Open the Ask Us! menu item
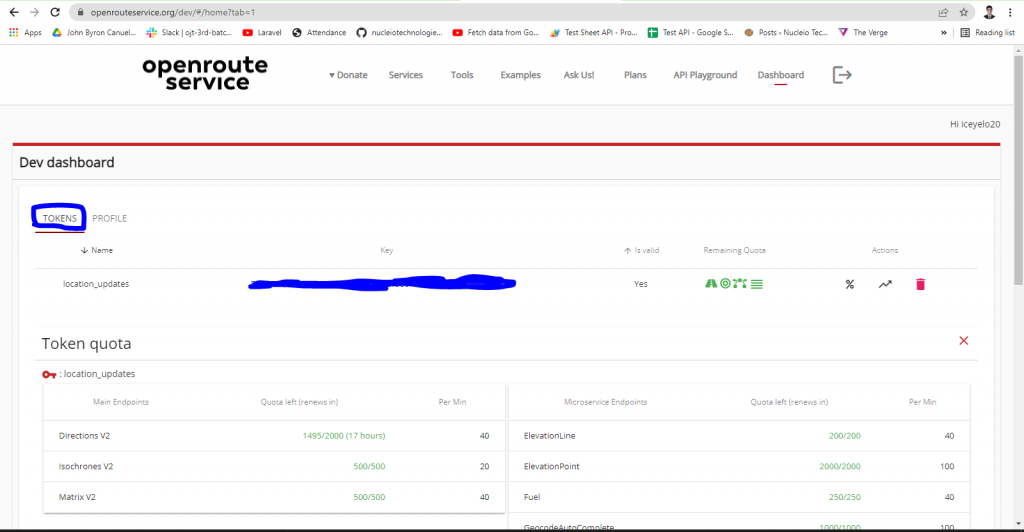This screenshot has height=532, width=1024. (579, 75)
